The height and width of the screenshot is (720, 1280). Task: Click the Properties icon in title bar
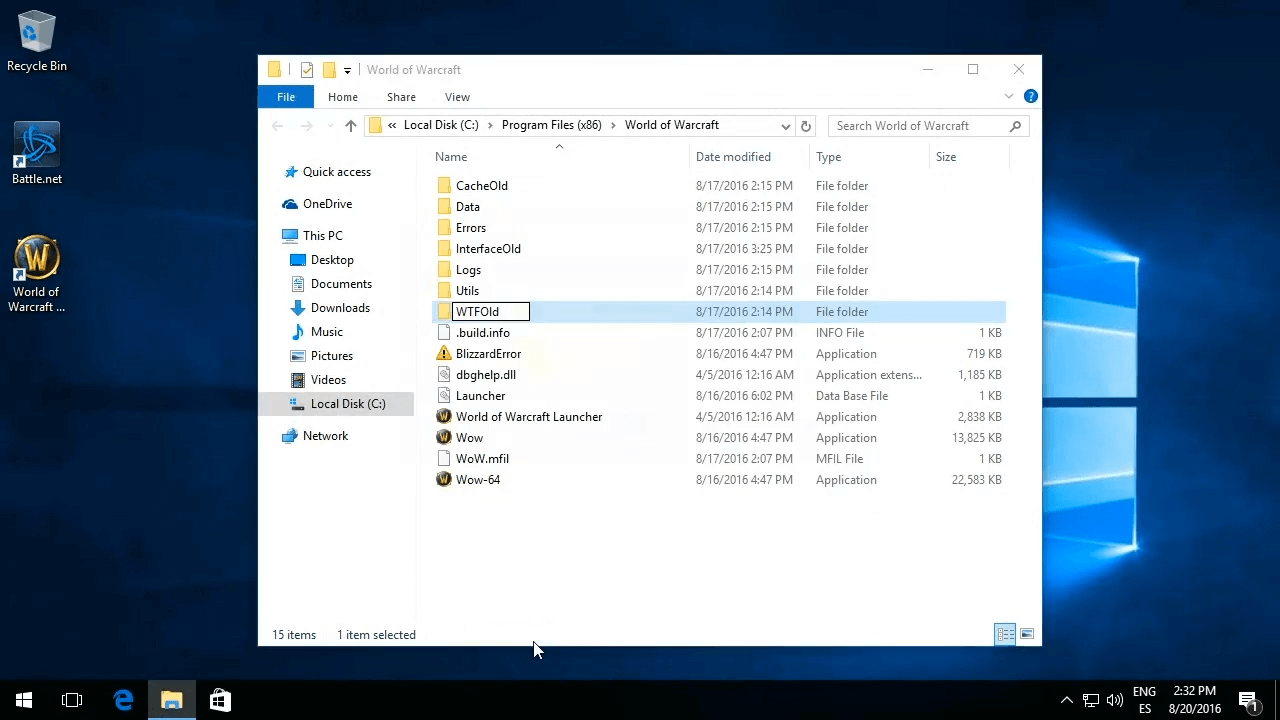(x=307, y=70)
